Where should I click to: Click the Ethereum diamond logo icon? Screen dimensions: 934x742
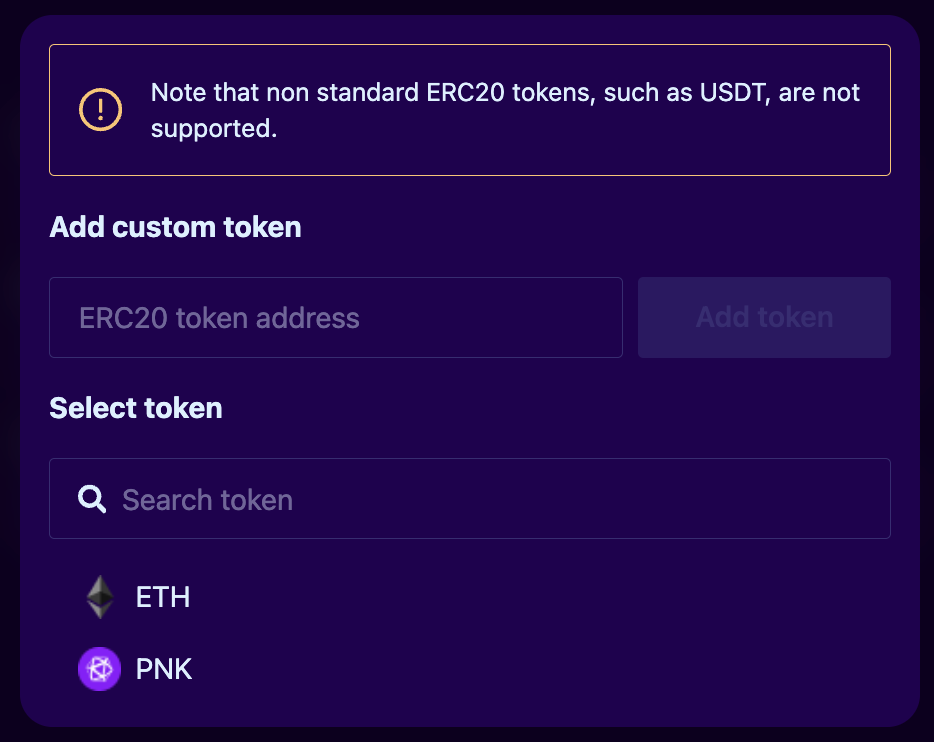[x=99, y=597]
